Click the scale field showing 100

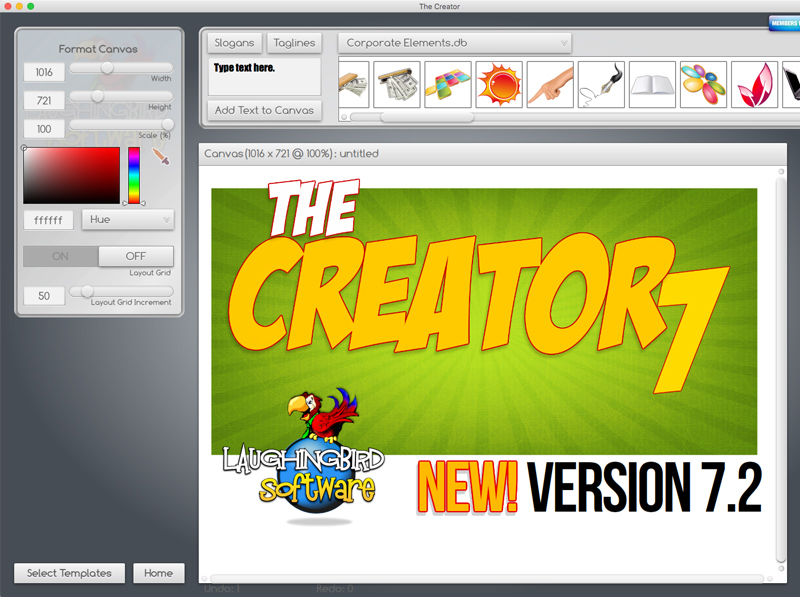[x=44, y=129]
